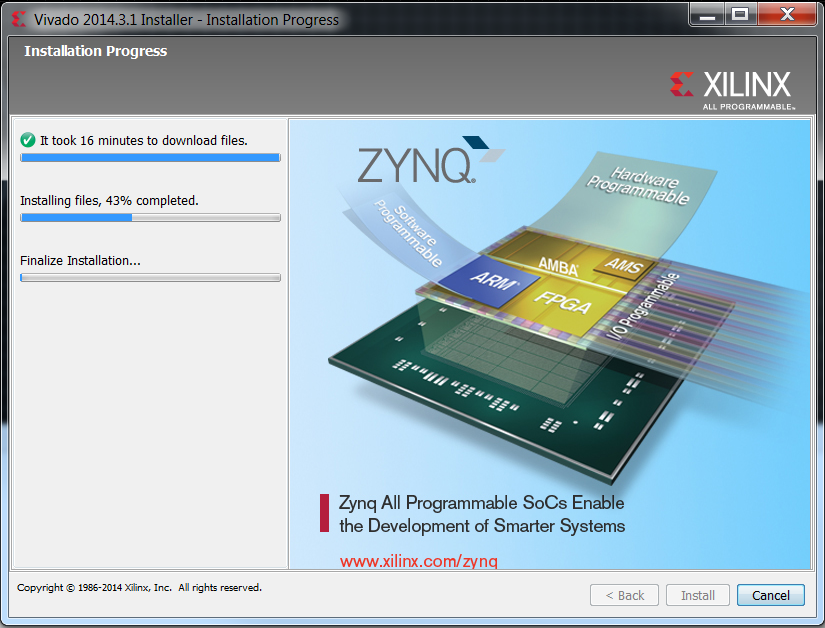
Task: Click the download files progress bar
Action: (150, 158)
